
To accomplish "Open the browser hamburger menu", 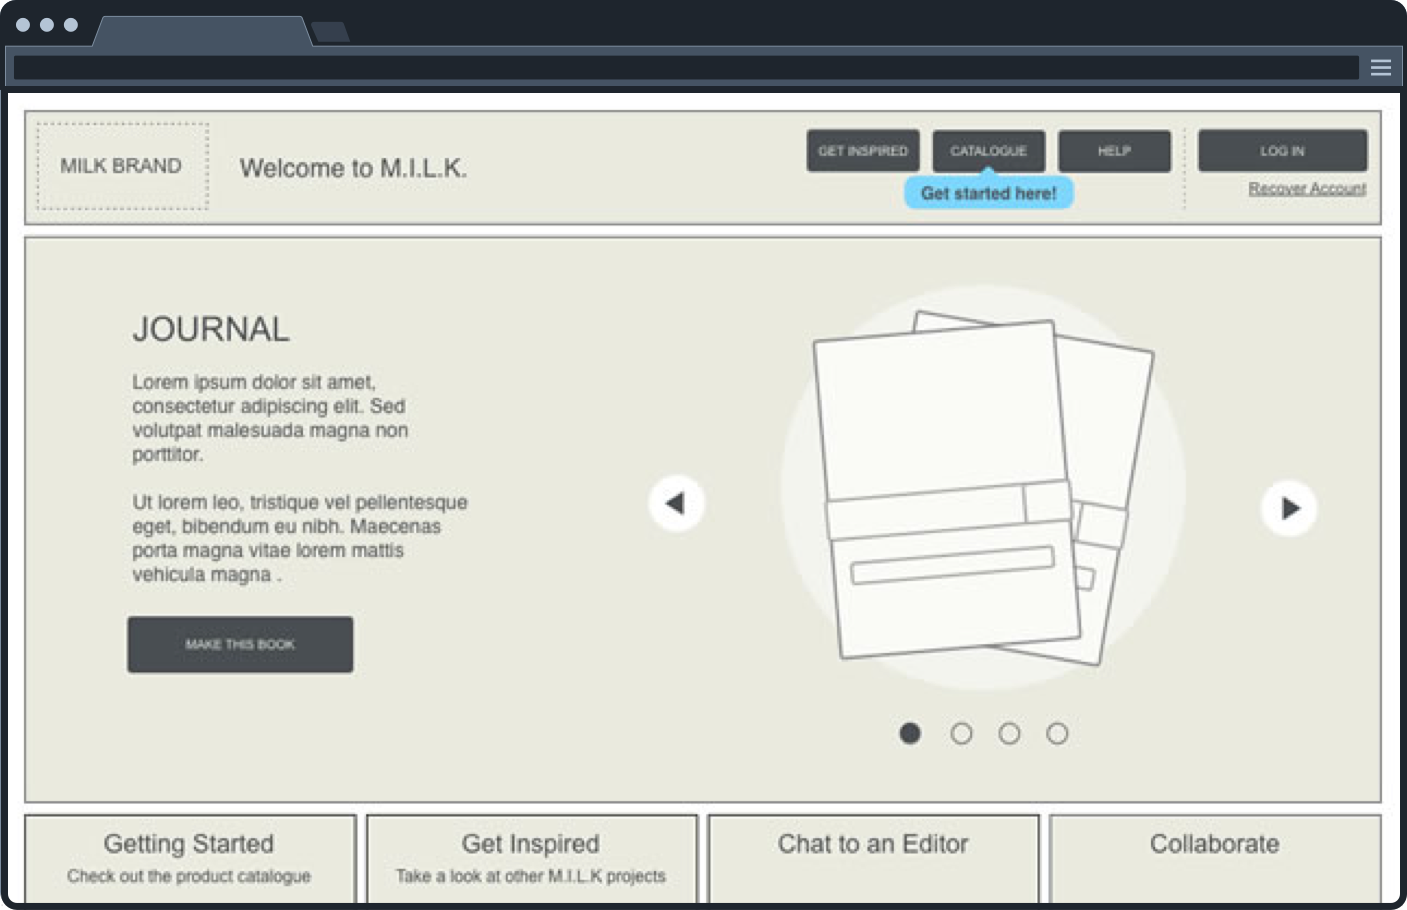I will (x=1381, y=67).
